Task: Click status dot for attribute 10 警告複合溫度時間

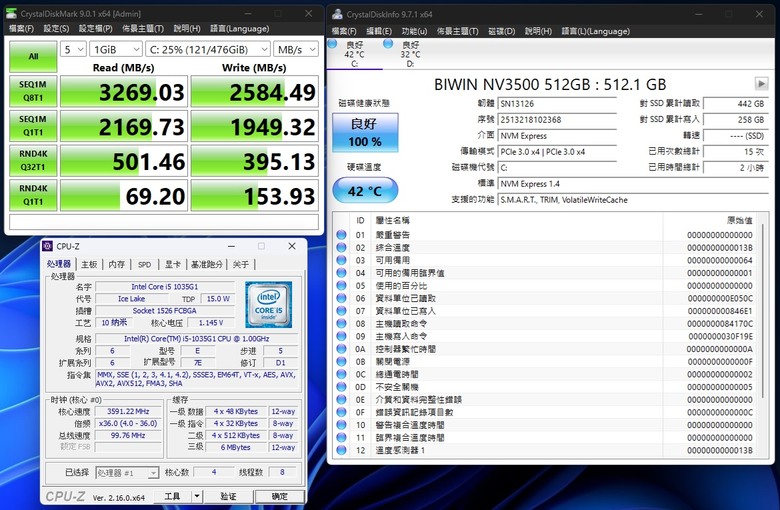Action: (x=341, y=425)
